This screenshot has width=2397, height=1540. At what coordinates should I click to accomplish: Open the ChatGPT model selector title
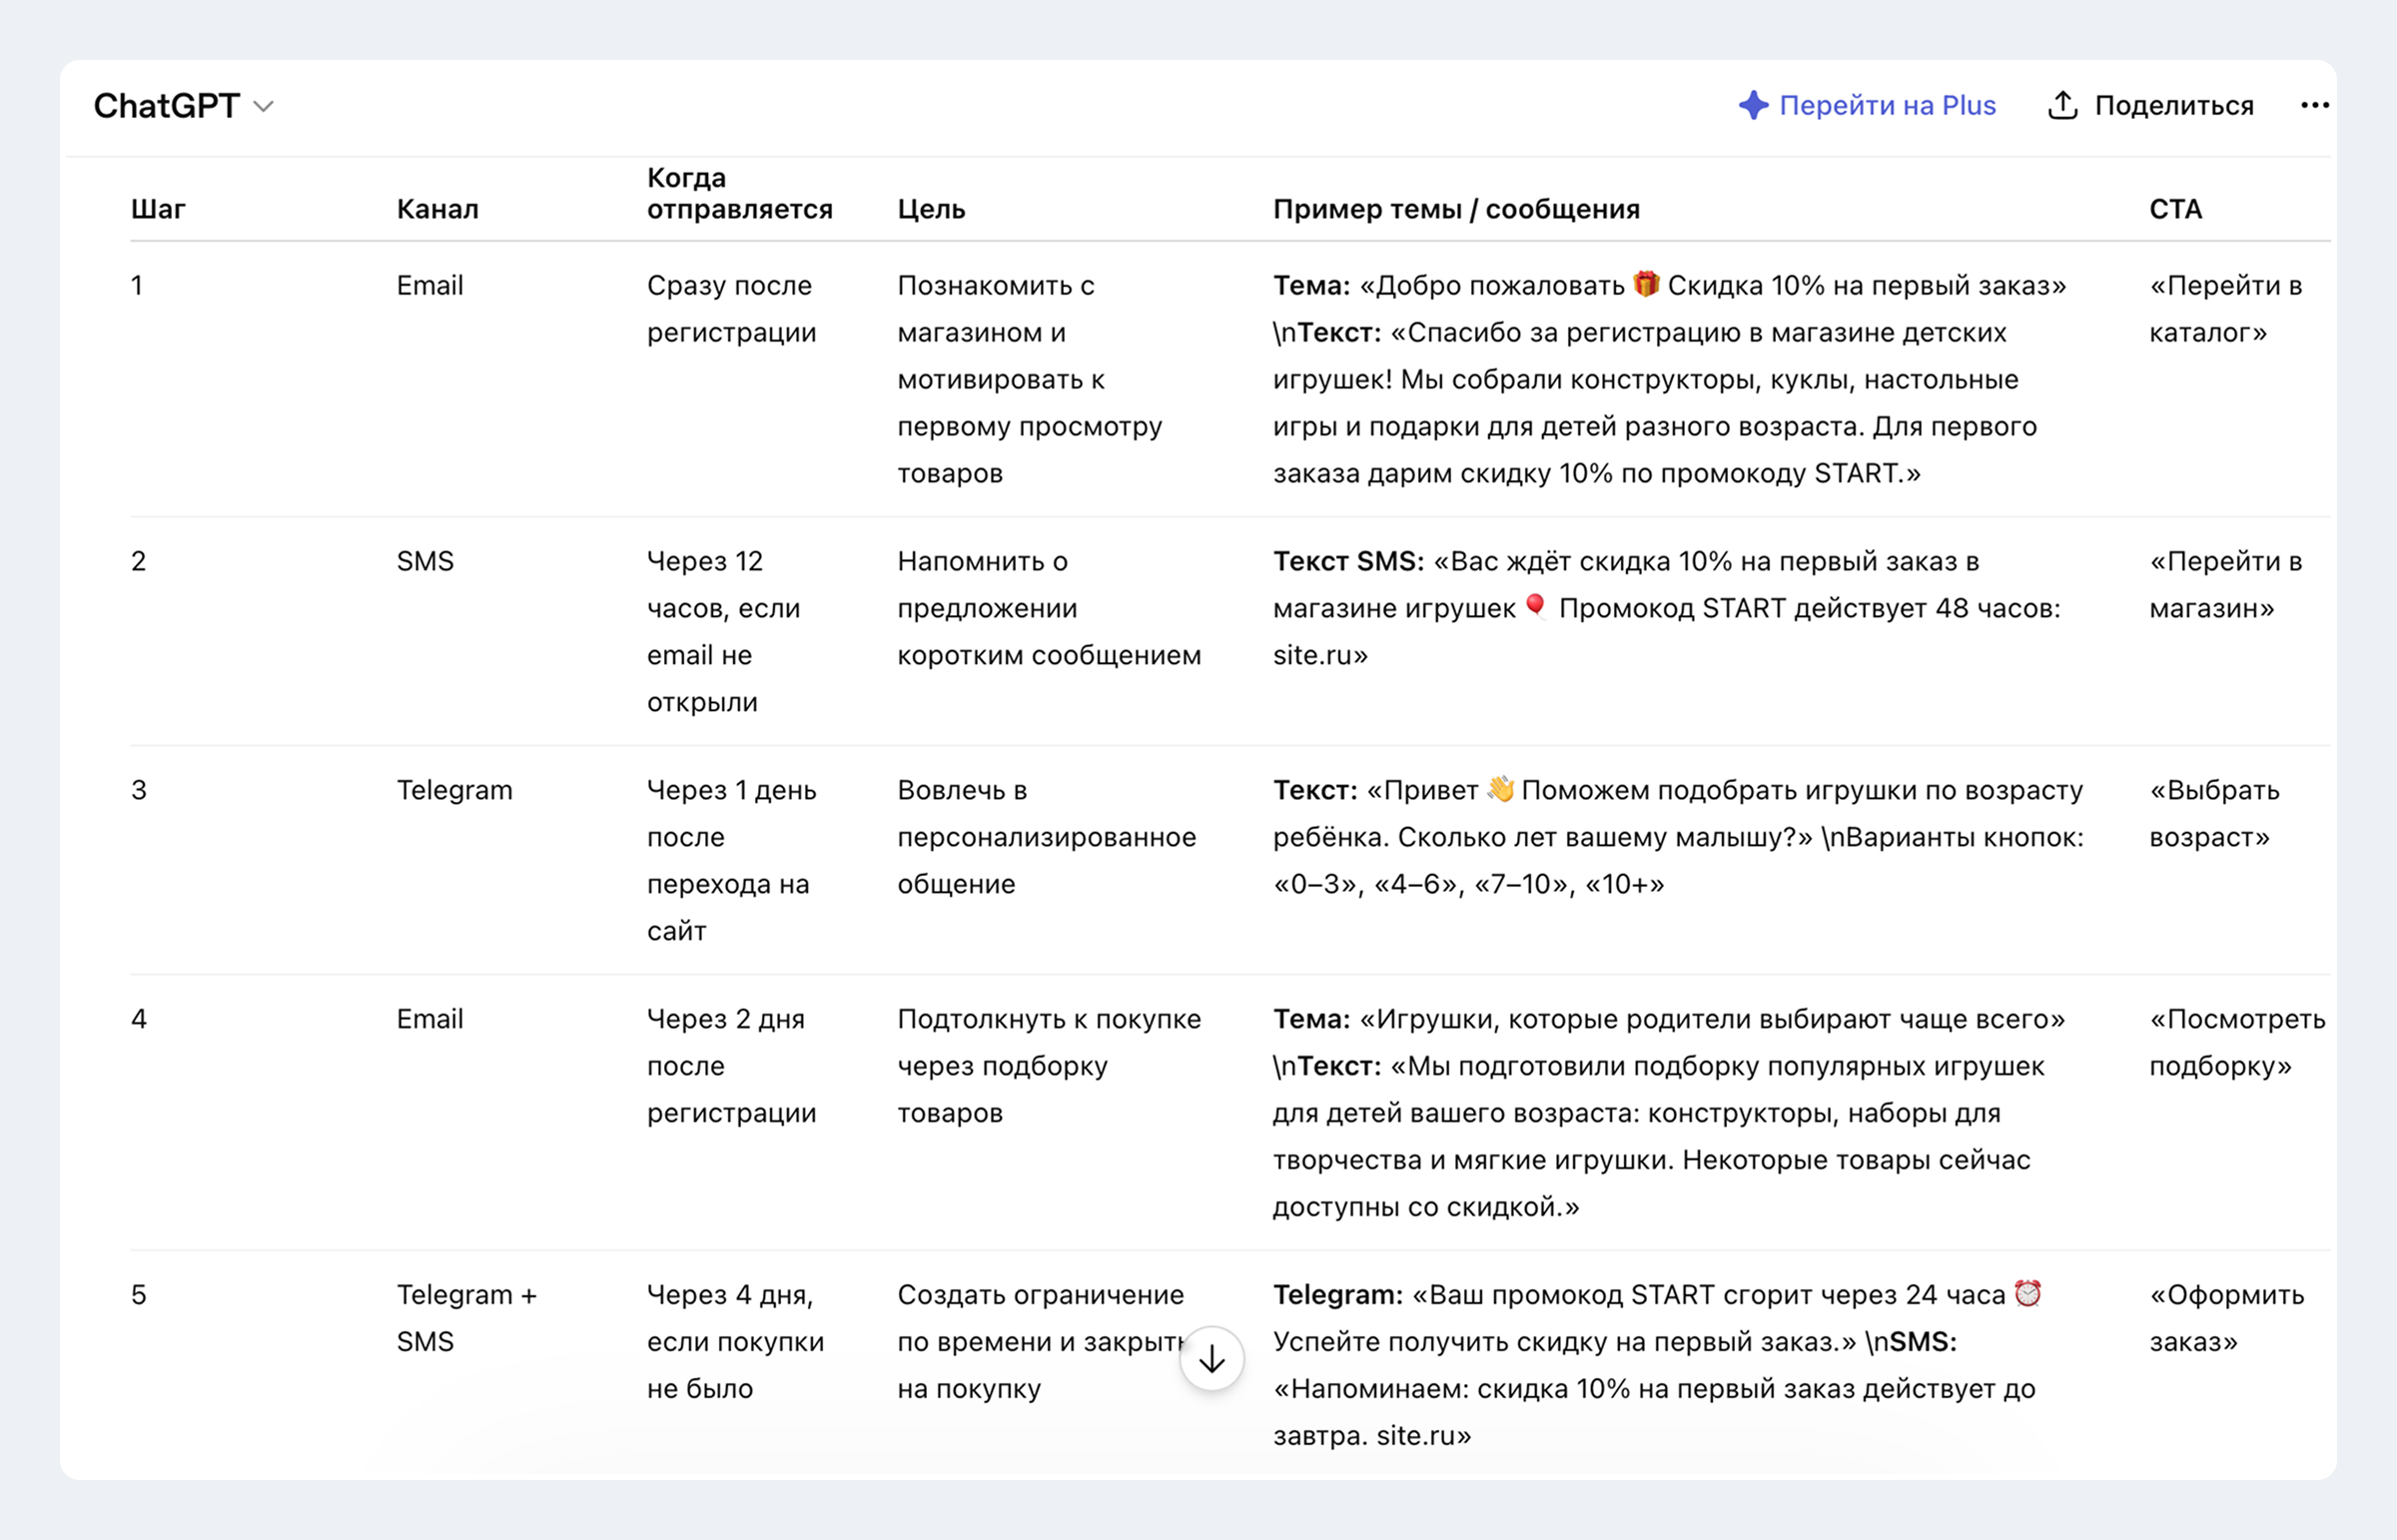tap(166, 106)
